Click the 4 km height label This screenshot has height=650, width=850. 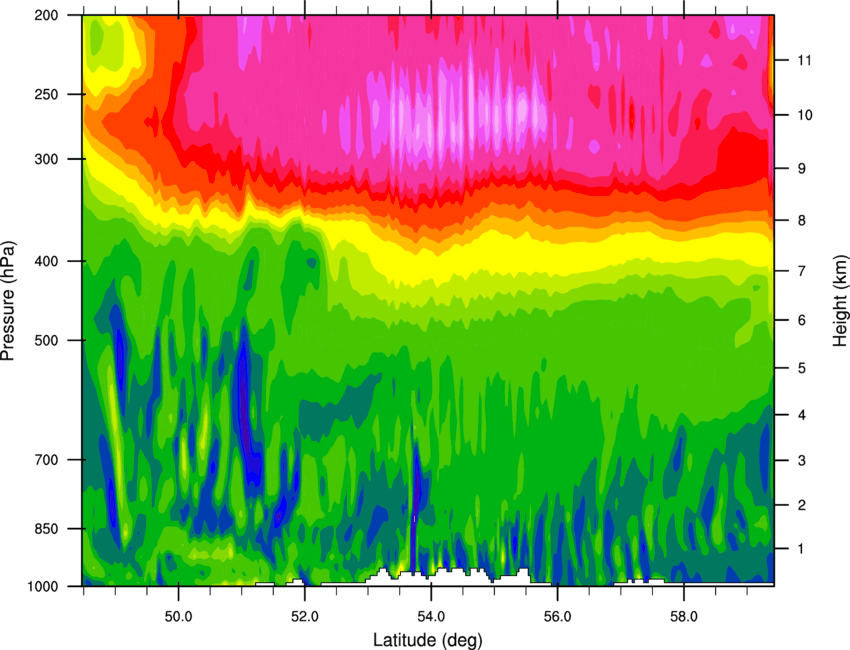[802, 415]
